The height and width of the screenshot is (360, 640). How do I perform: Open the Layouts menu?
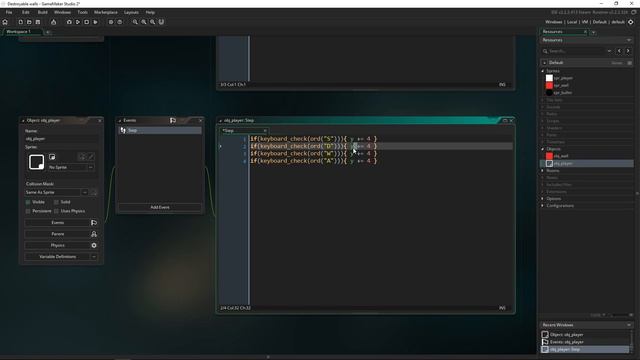click(131, 12)
